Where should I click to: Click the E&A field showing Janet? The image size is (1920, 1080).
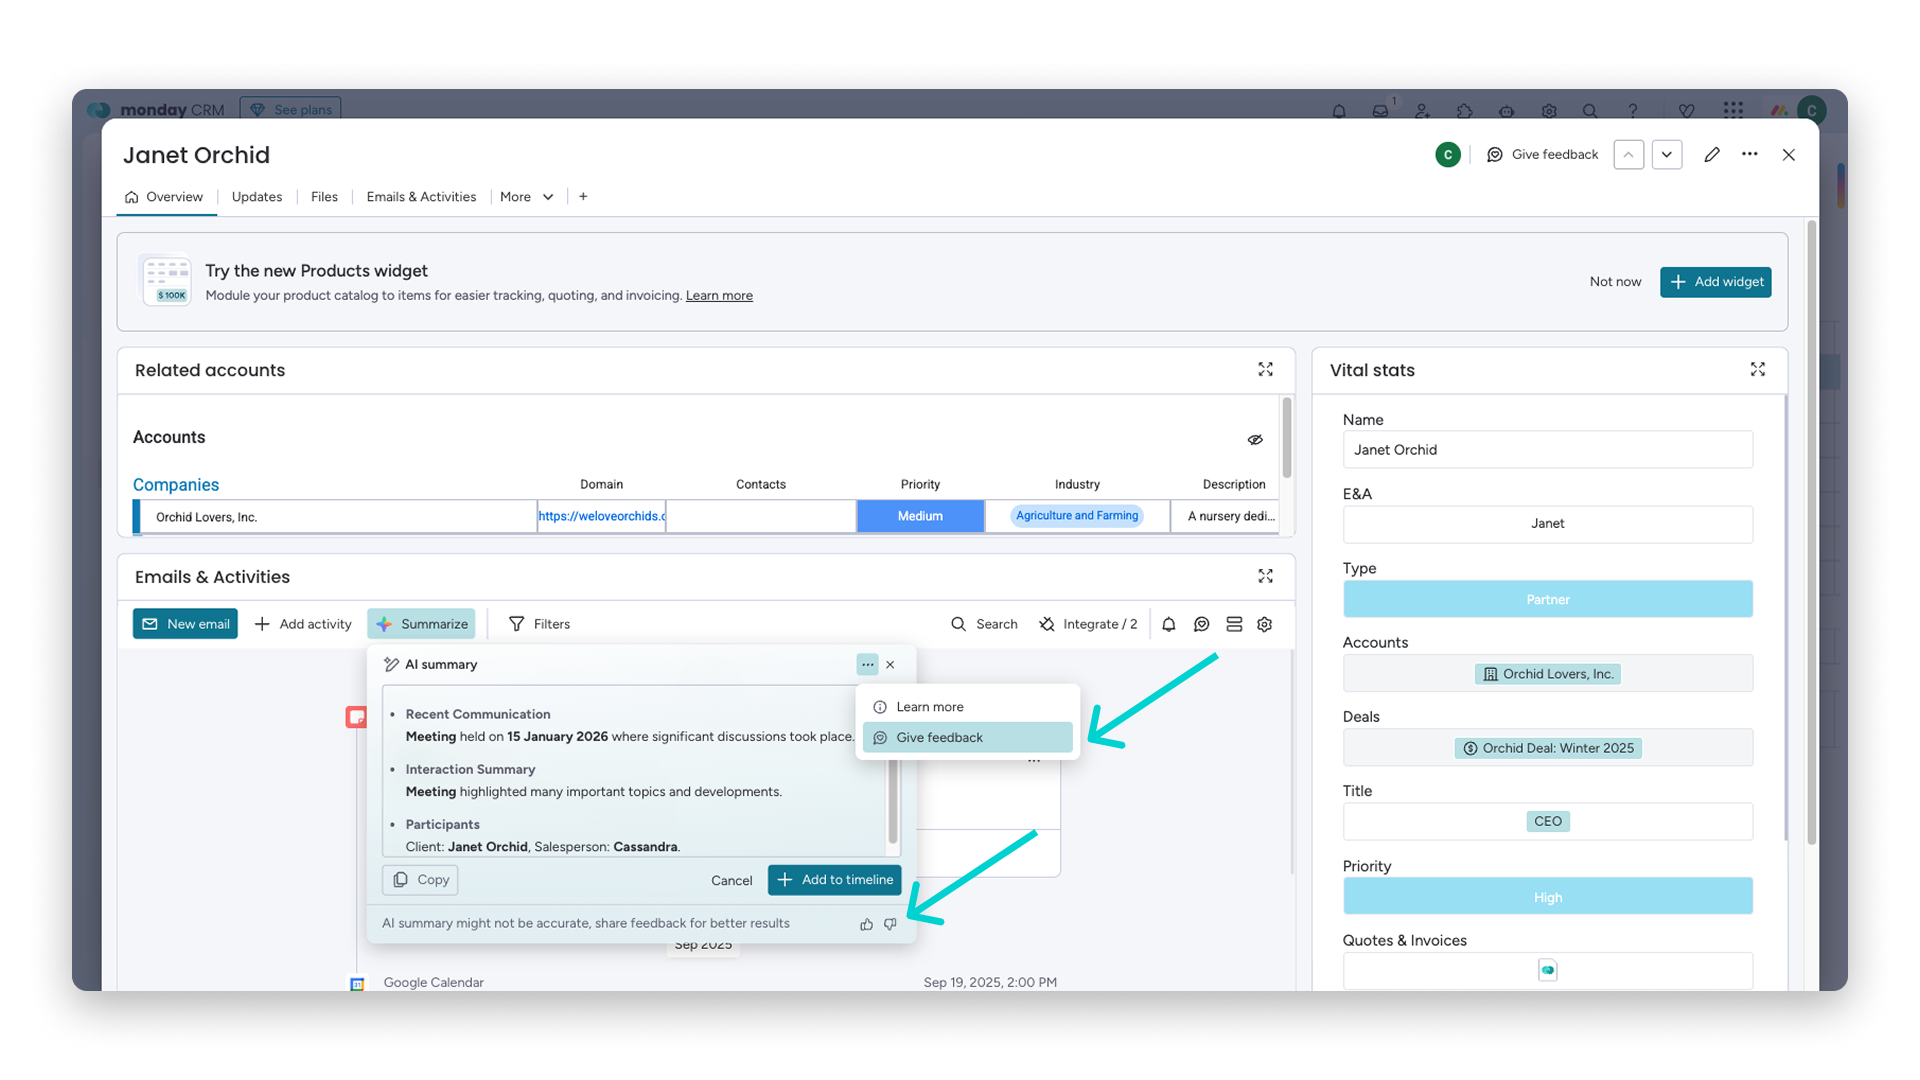click(1547, 524)
